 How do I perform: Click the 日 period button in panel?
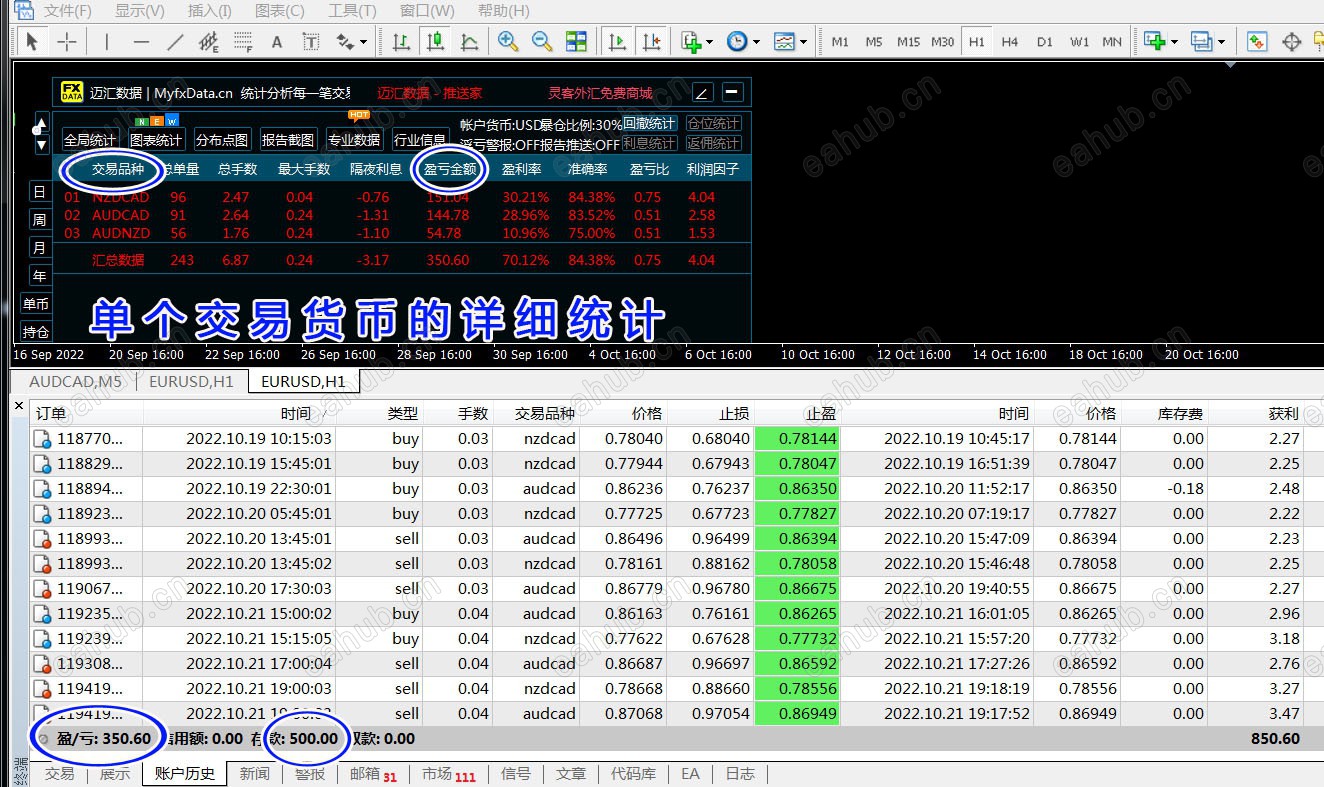pyautogui.click(x=39, y=192)
